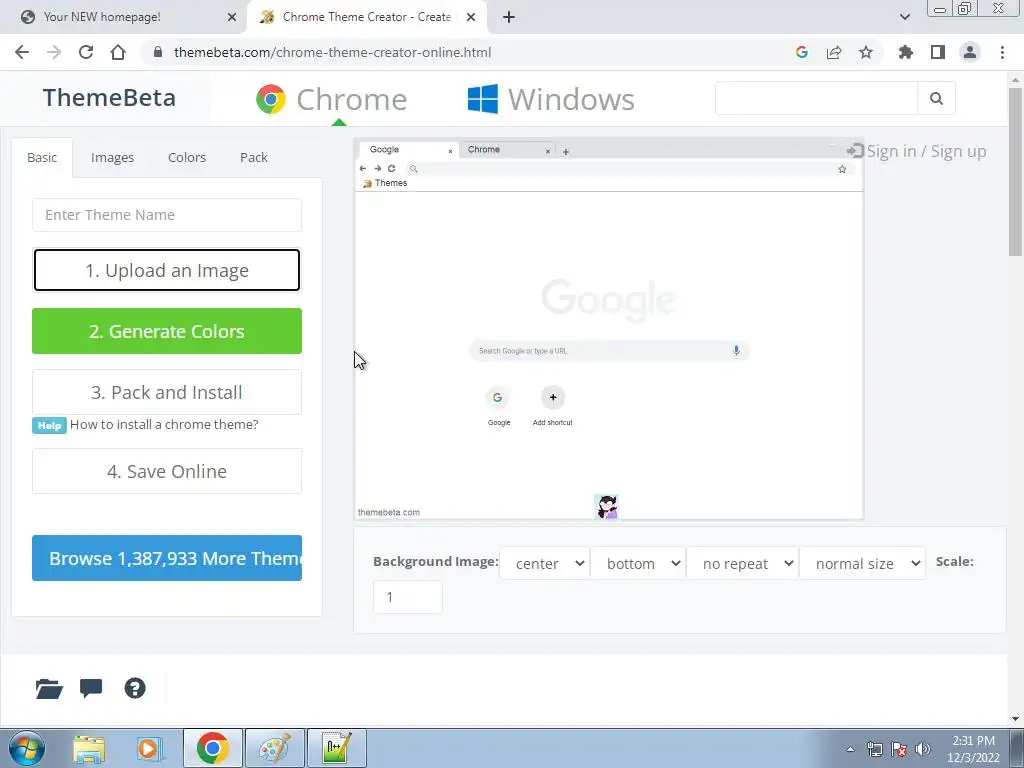Open the horizontal position dropdown showing center
This screenshot has width=1024, height=768.
pos(545,563)
